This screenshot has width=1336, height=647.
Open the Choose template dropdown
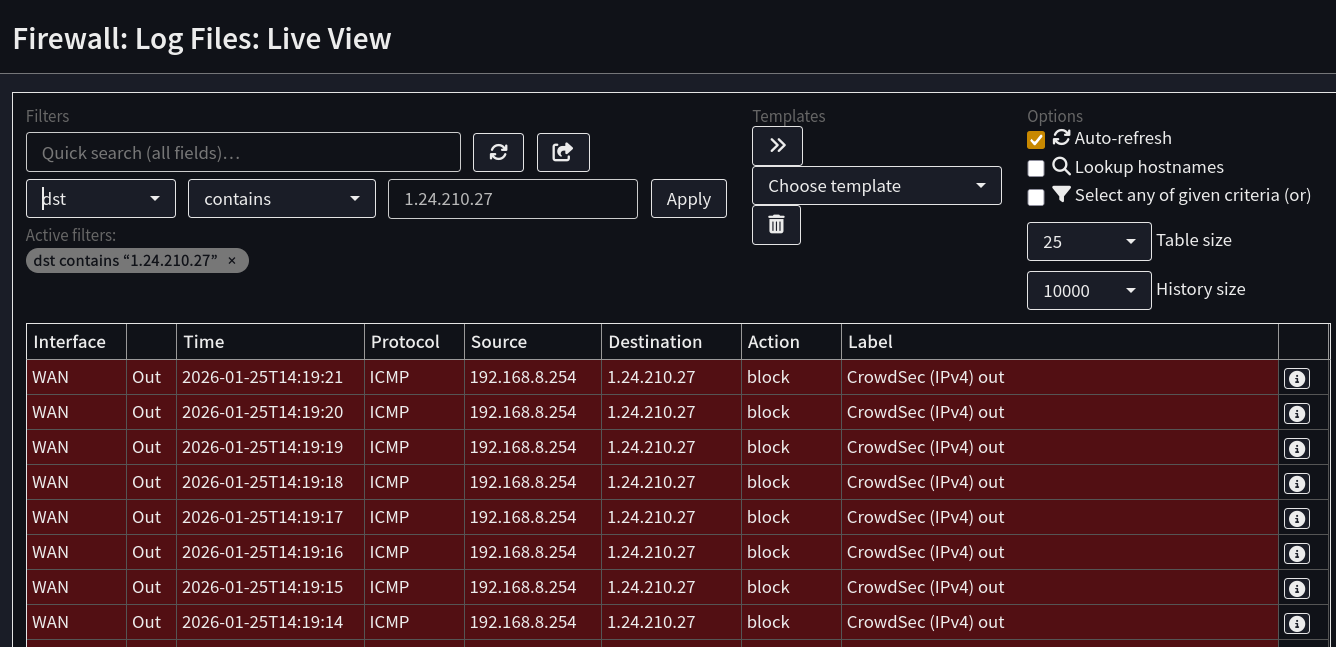876,186
